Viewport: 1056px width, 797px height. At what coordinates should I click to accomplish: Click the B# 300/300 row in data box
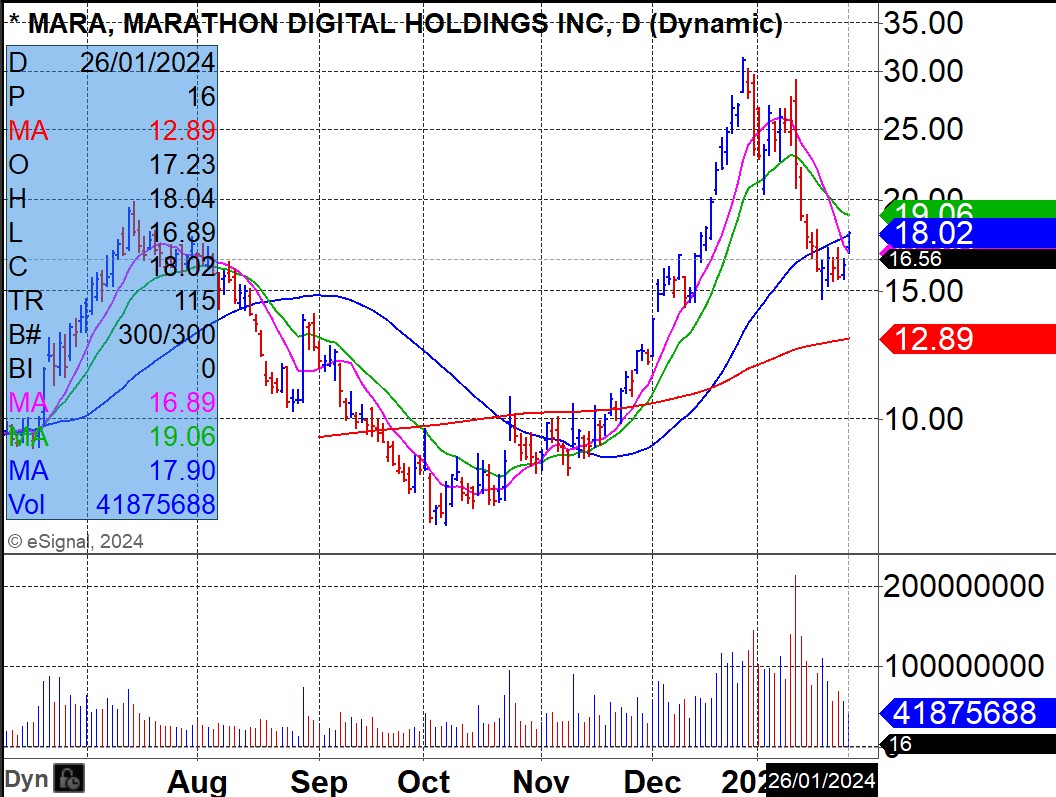(x=112, y=334)
